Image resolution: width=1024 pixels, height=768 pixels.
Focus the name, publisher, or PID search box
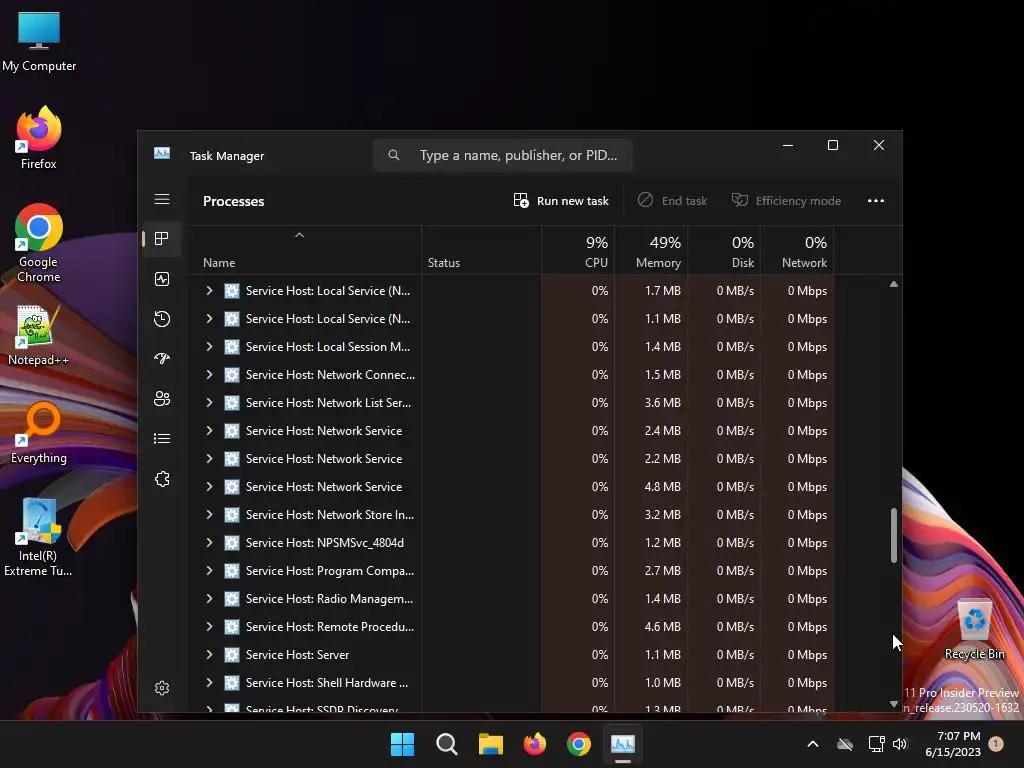click(x=503, y=155)
